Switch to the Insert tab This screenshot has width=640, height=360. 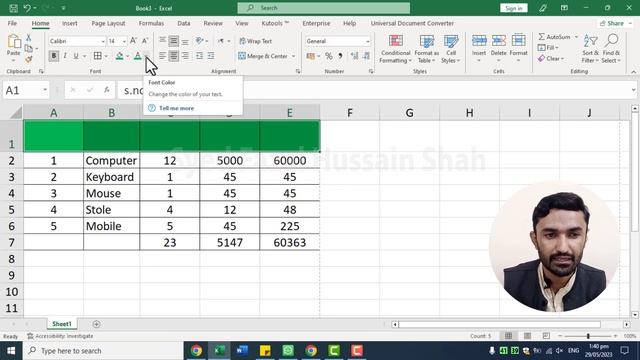click(x=69, y=23)
